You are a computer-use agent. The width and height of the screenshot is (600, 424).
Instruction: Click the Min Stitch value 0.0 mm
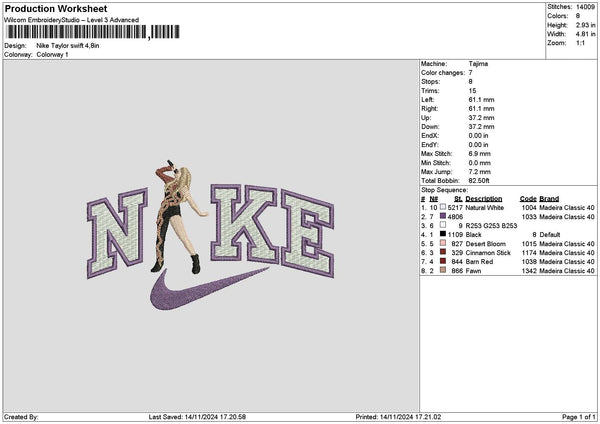[x=479, y=163]
